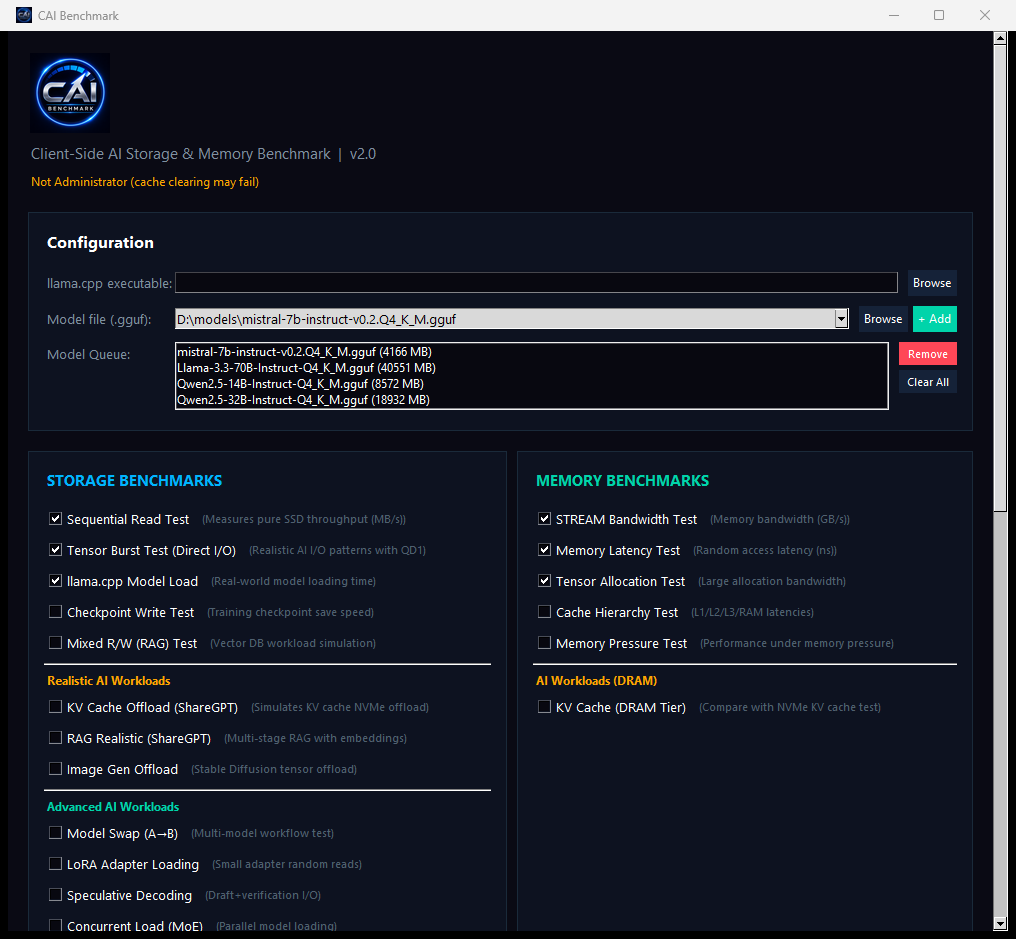This screenshot has width=1016, height=939.
Task: Enable LoRA Adapter Loading
Action: click(56, 864)
